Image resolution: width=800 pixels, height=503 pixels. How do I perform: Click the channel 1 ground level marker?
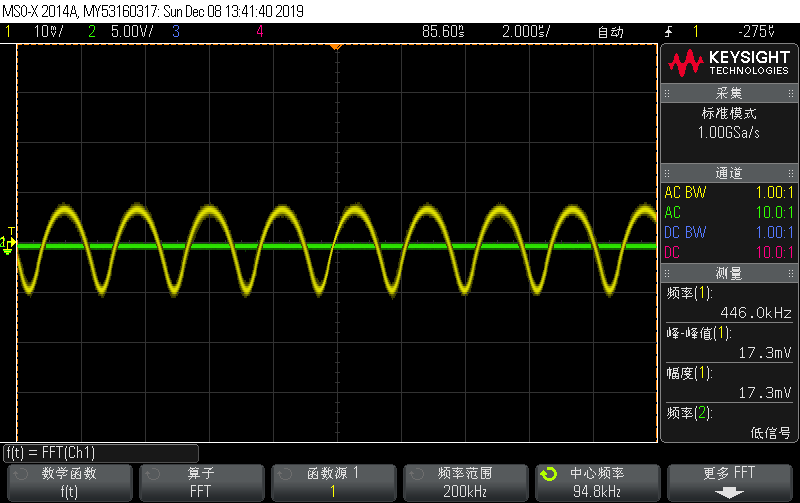tap(7, 245)
